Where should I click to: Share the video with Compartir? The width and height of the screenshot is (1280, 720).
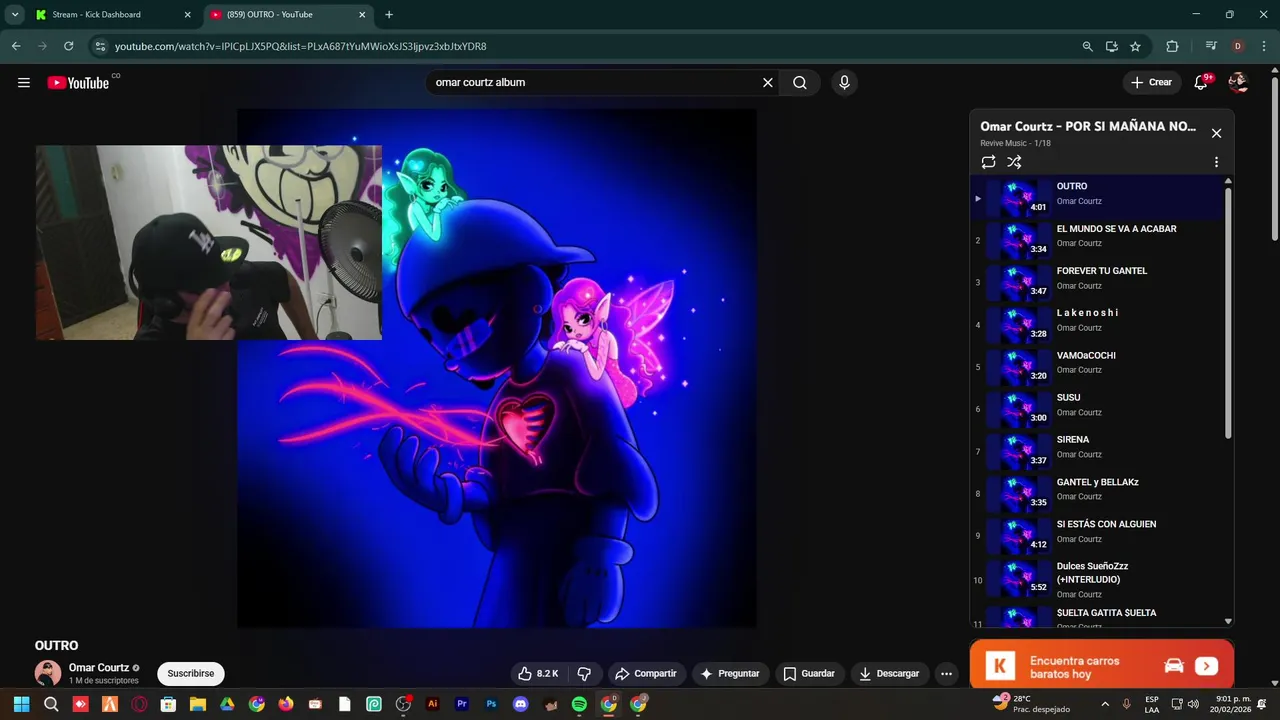click(x=646, y=674)
